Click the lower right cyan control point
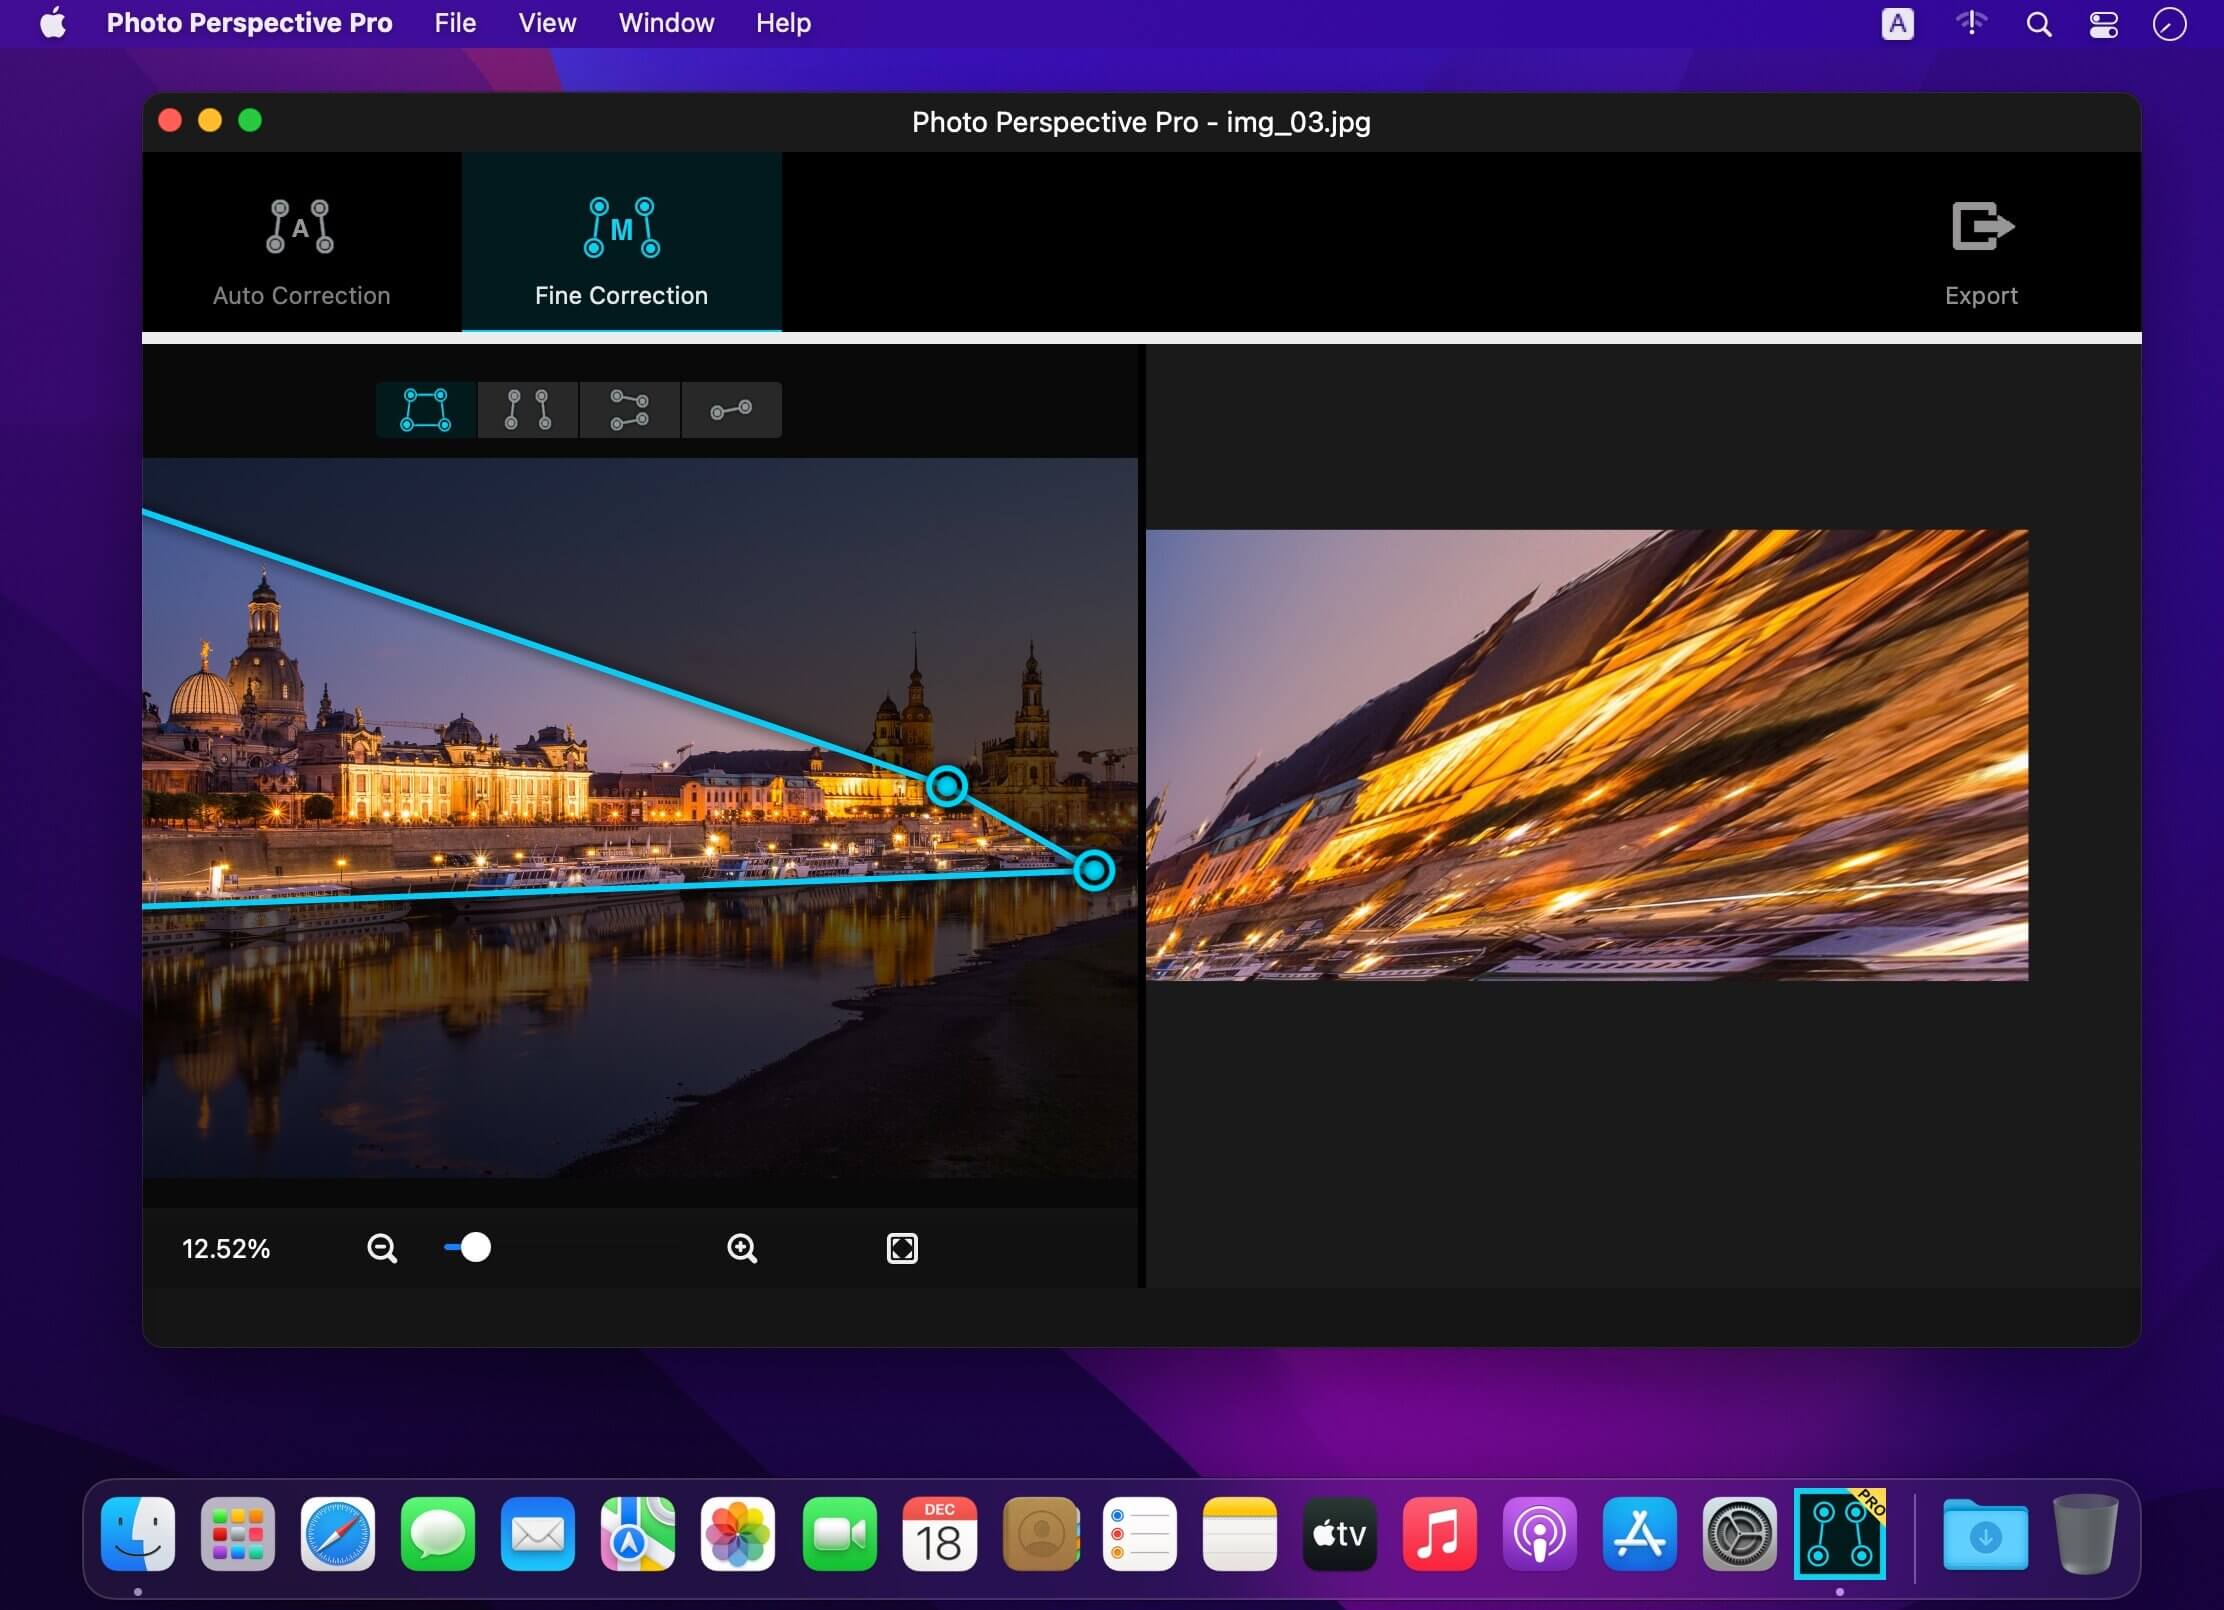Viewport: 2224px width, 1610px height. (x=1094, y=870)
